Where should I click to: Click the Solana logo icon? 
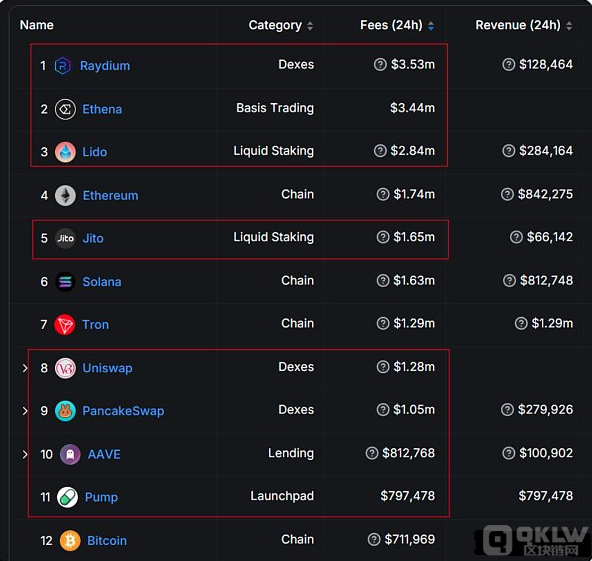click(65, 282)
